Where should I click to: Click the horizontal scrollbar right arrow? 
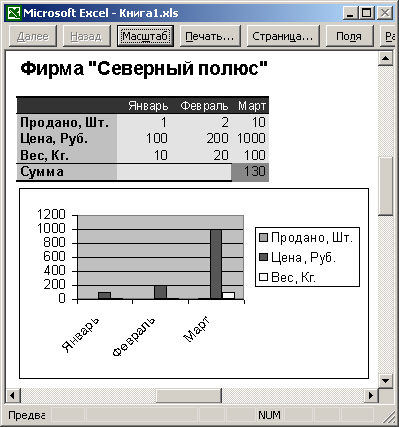[371, 396]
